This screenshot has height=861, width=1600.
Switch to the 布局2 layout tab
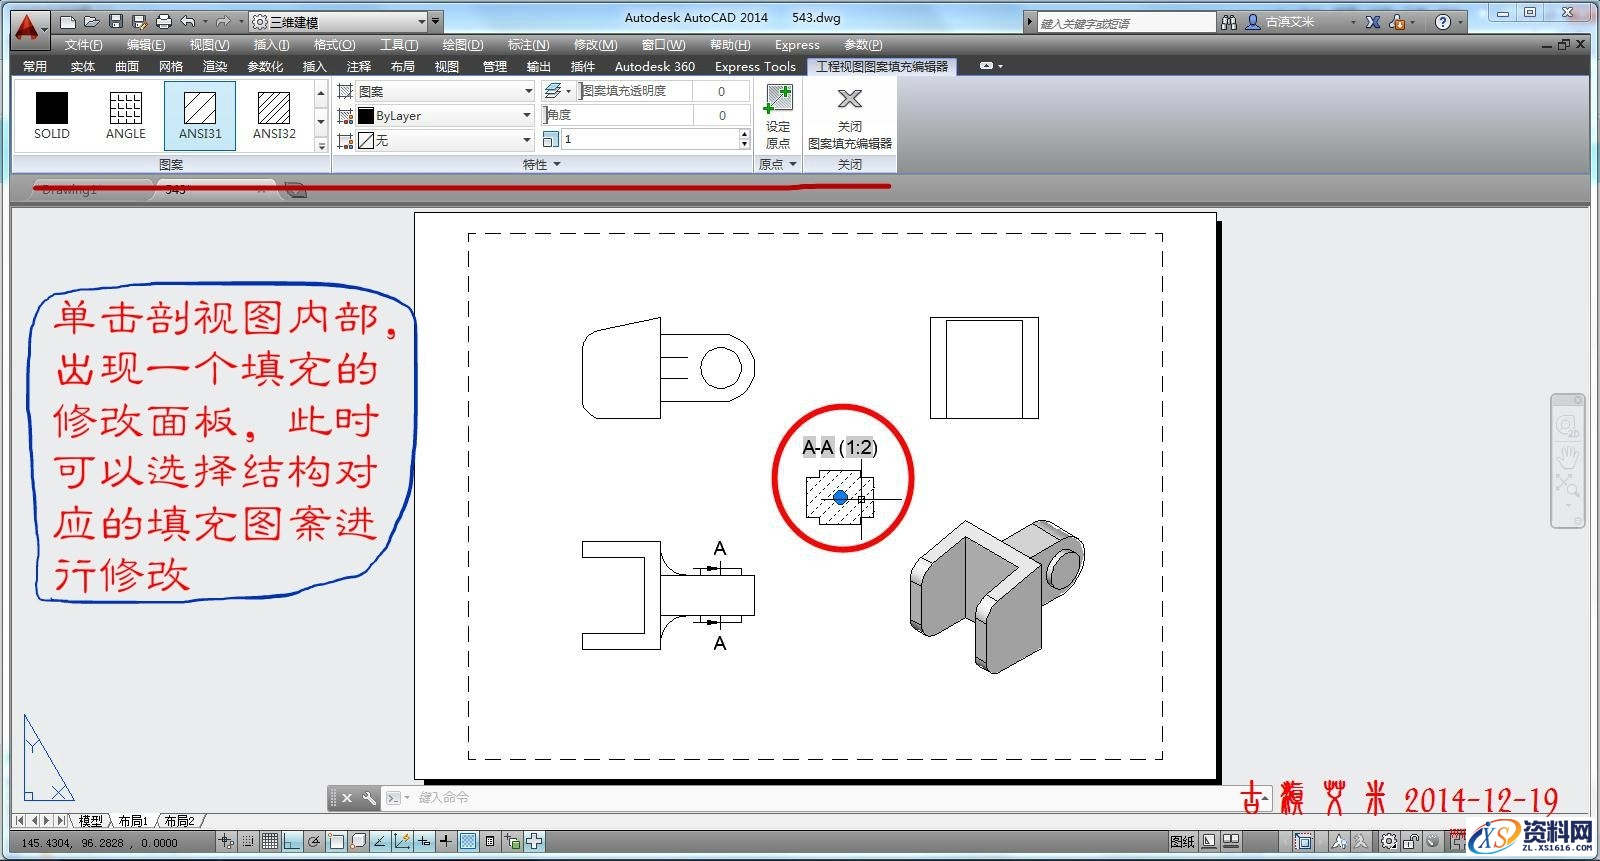point(180,821)
